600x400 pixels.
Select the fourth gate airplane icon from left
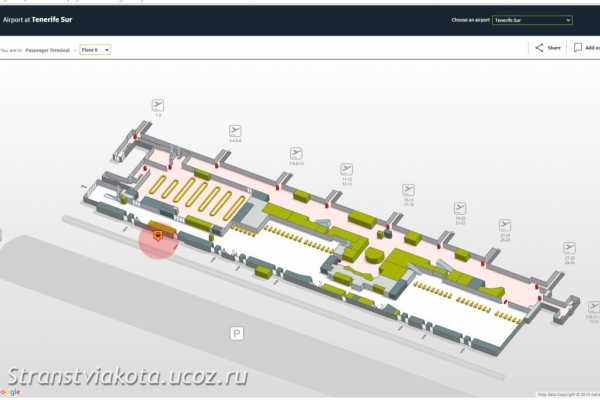(346, 169)
